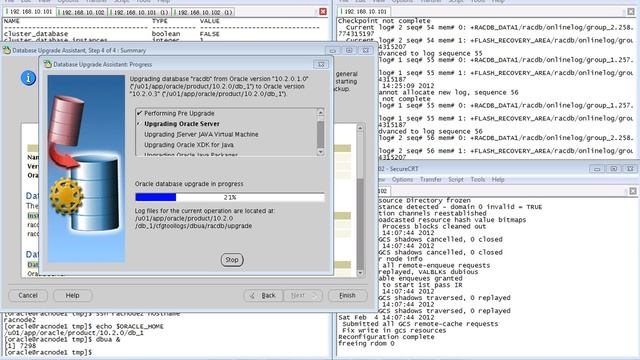The width and height of the screenshot is (640, 360).
Task: Open Help in Upgrade Assistant Summary
Action: (73, 295)
